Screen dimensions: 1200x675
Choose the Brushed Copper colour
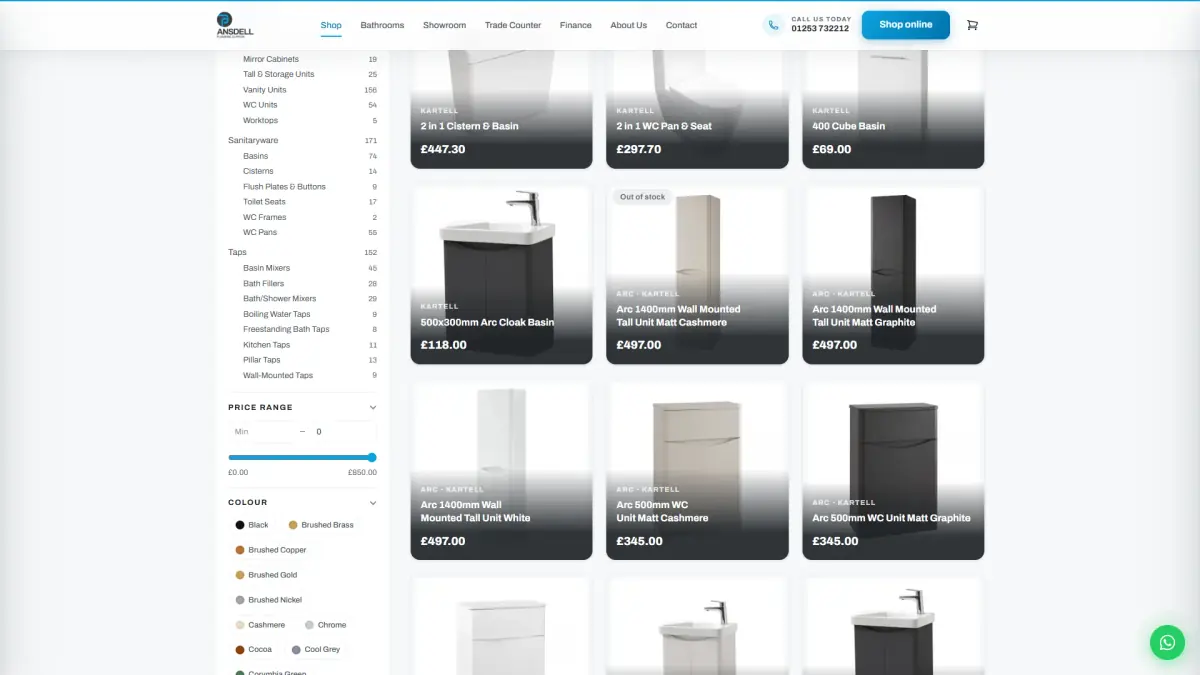[271, 550]
